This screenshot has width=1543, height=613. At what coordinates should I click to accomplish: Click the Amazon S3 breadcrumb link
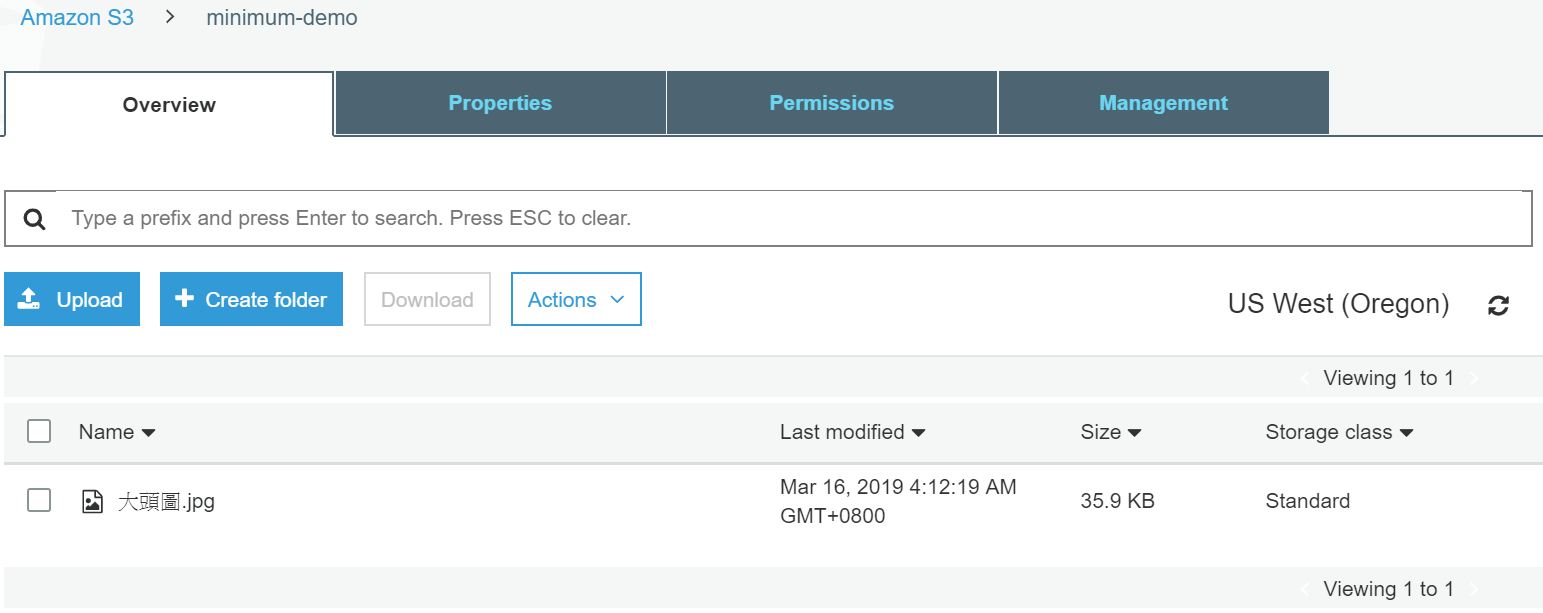pos(77,18)
